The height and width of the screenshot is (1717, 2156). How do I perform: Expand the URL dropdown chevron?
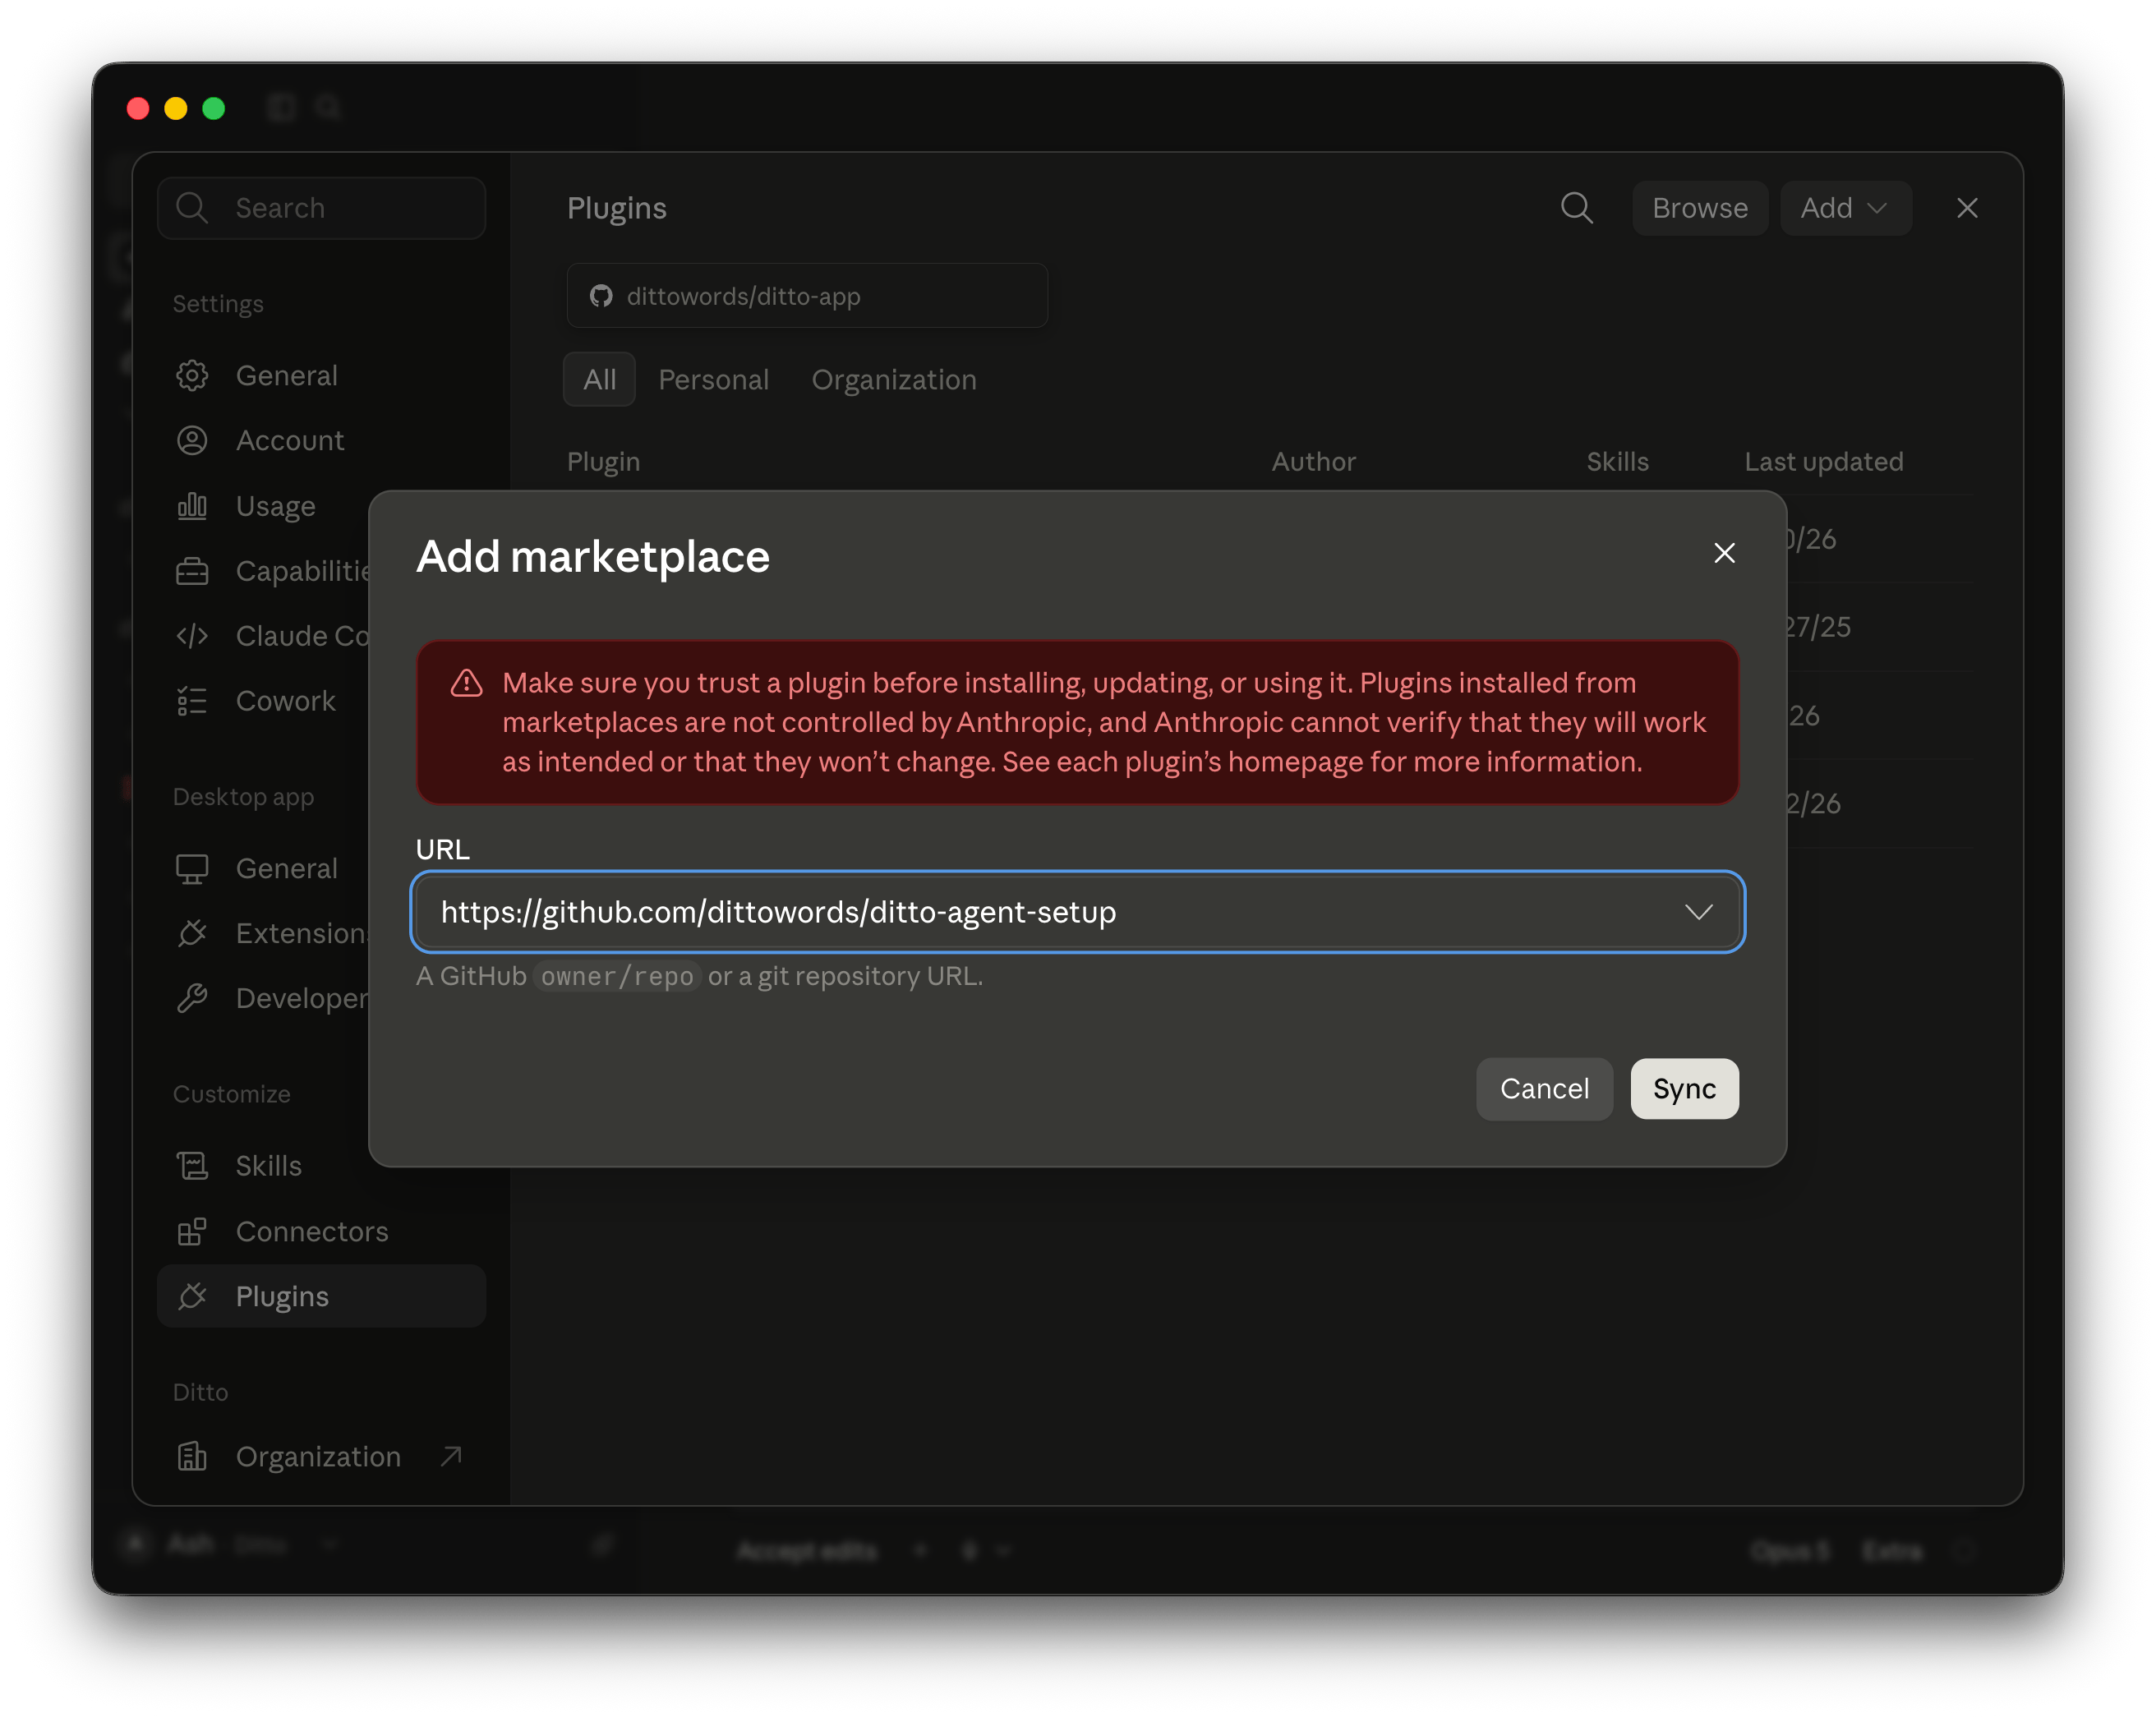click(1698, 912)
